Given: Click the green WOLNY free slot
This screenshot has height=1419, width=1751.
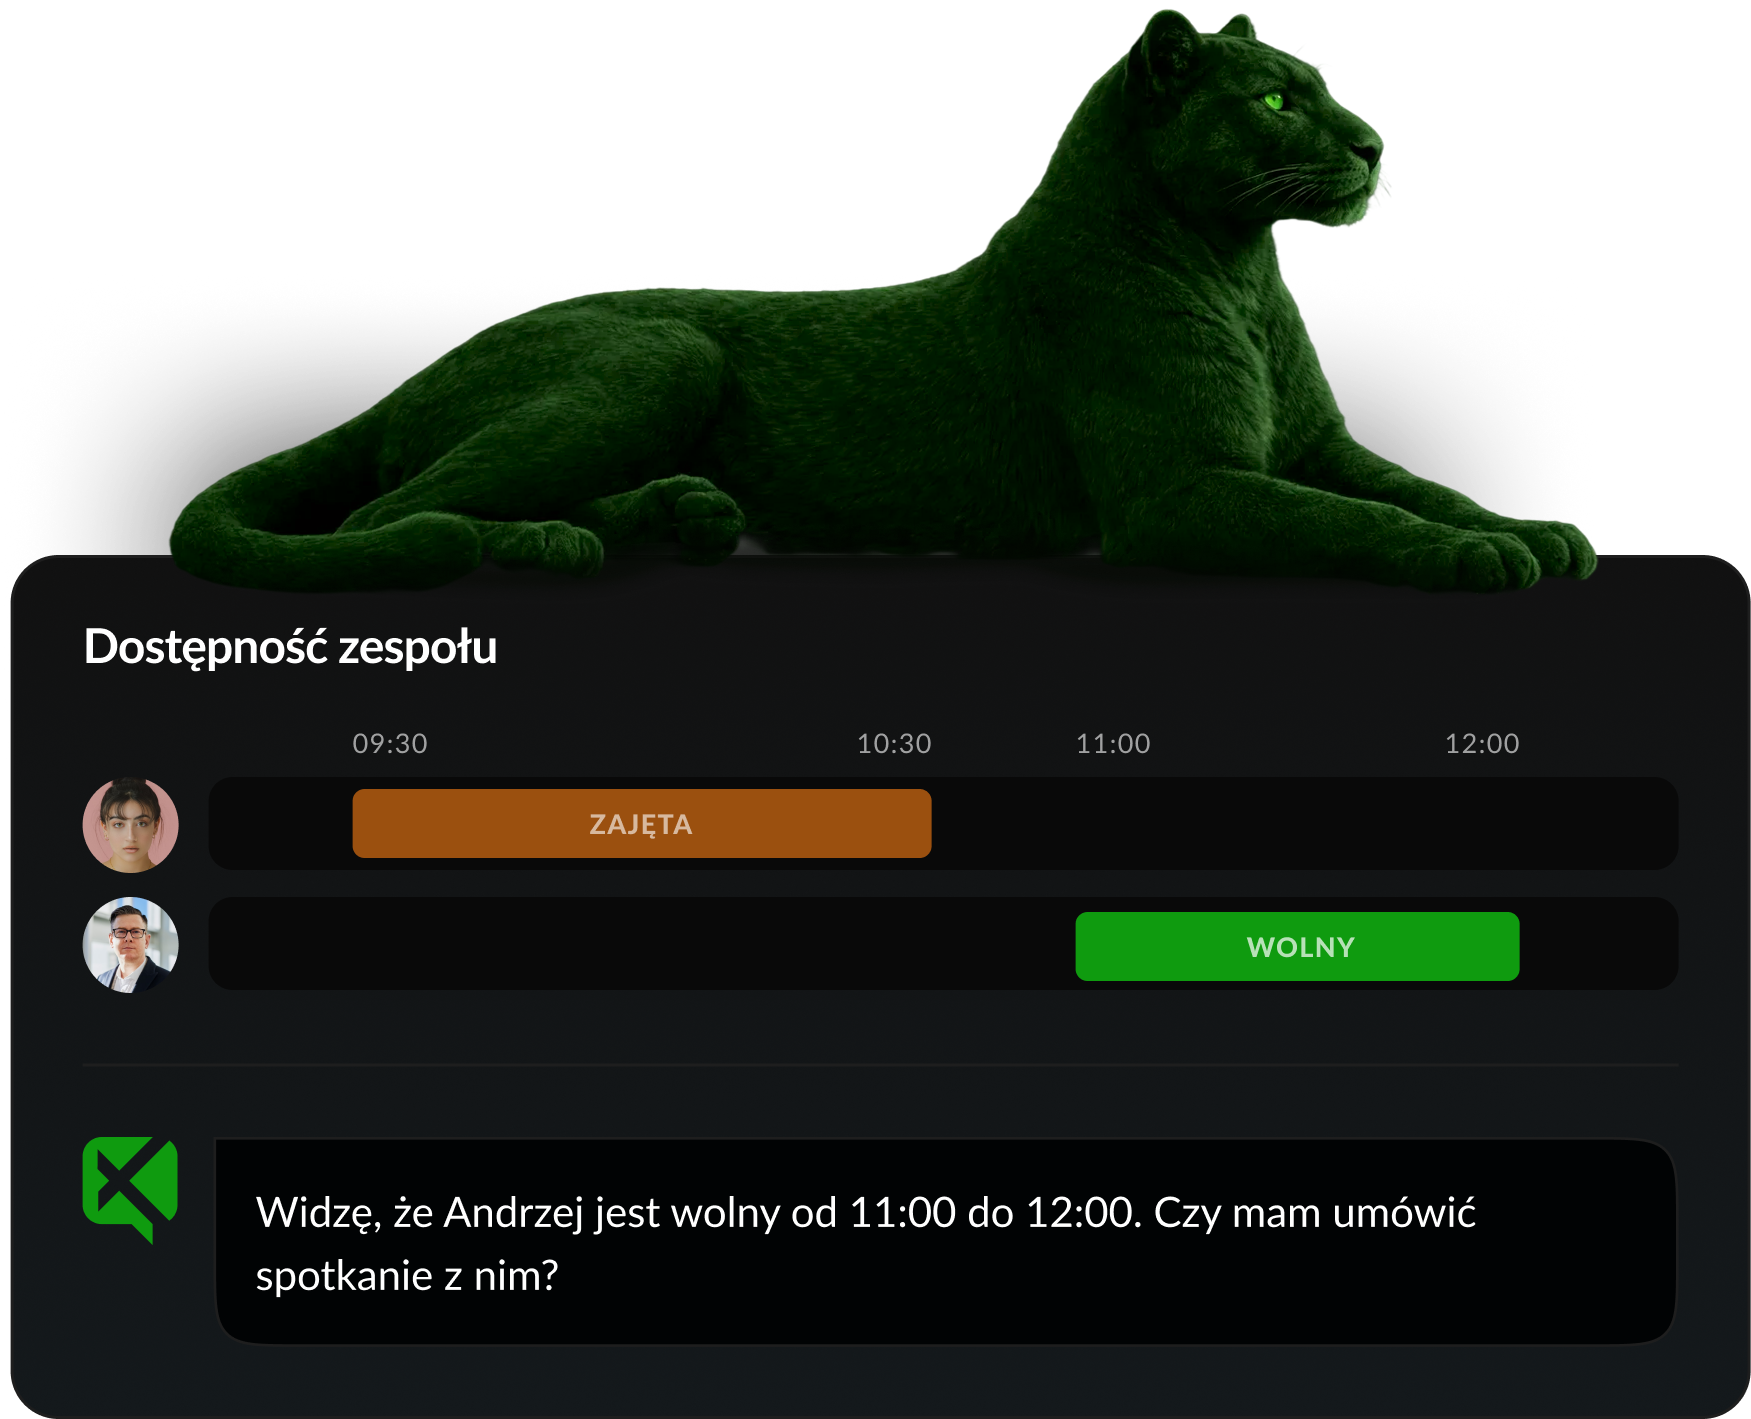Looking at the screenshot, I should 1297,946.
